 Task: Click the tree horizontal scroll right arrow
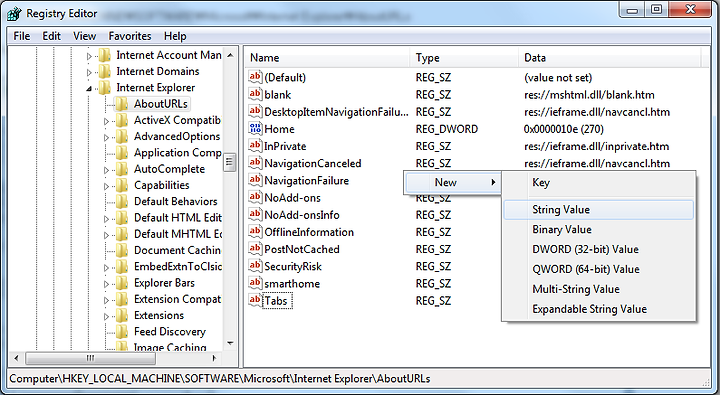214,358
